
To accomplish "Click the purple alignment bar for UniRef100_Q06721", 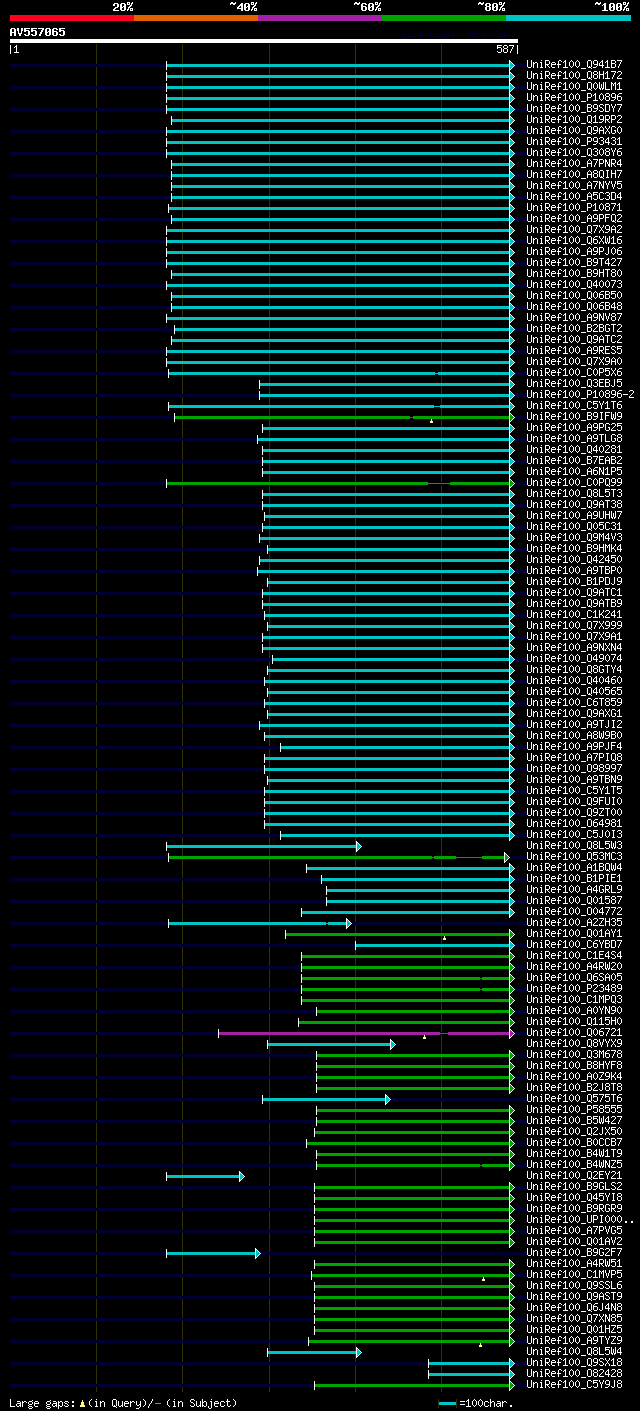I will pyautogui.click(x=365, y=1033).
